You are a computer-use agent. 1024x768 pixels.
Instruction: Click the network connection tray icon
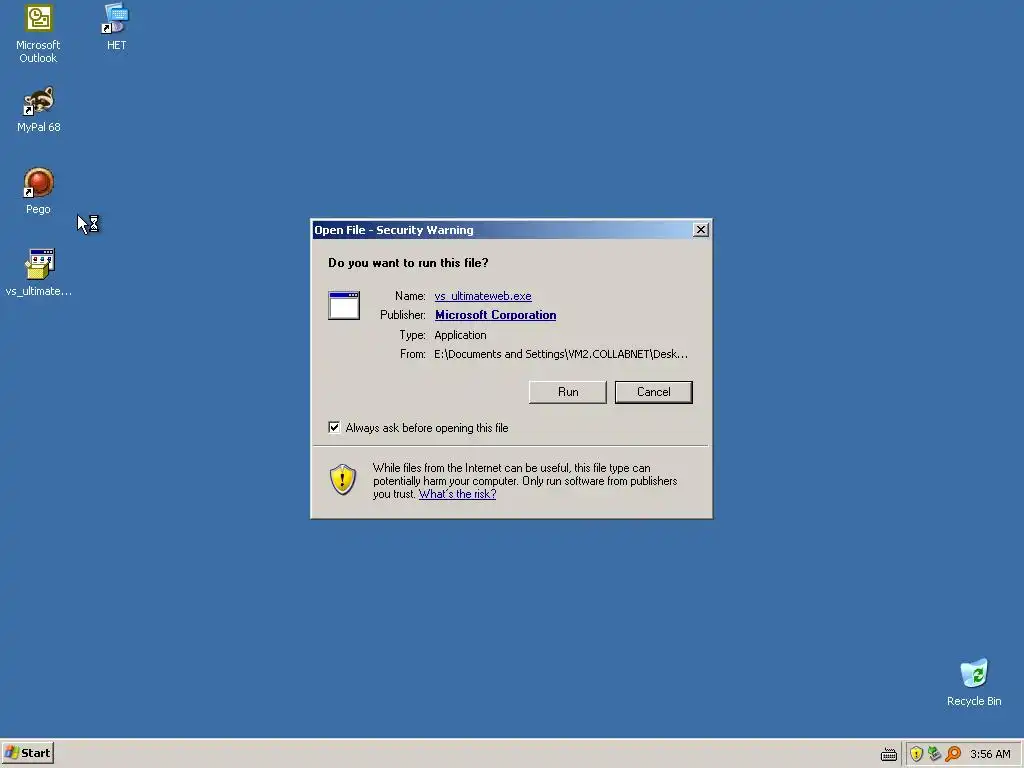point(935,754)
